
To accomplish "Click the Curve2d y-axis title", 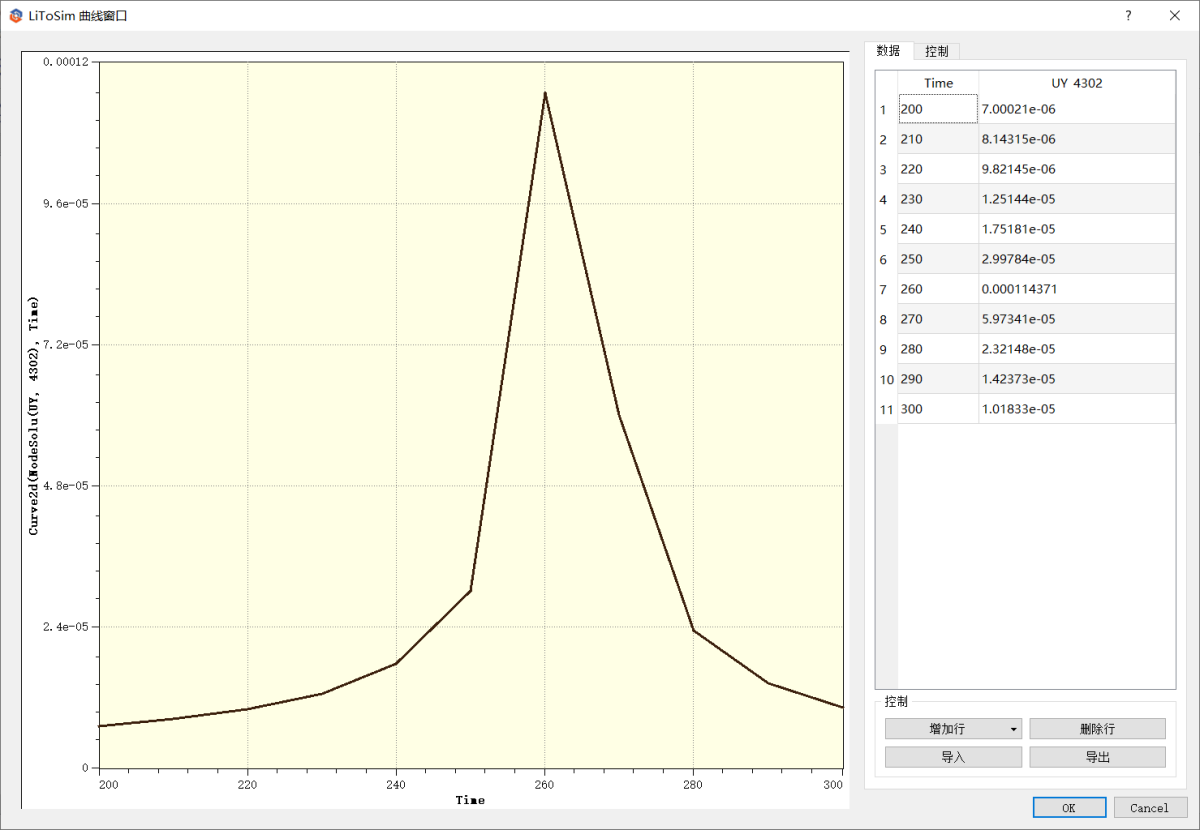I will (33, 415).
